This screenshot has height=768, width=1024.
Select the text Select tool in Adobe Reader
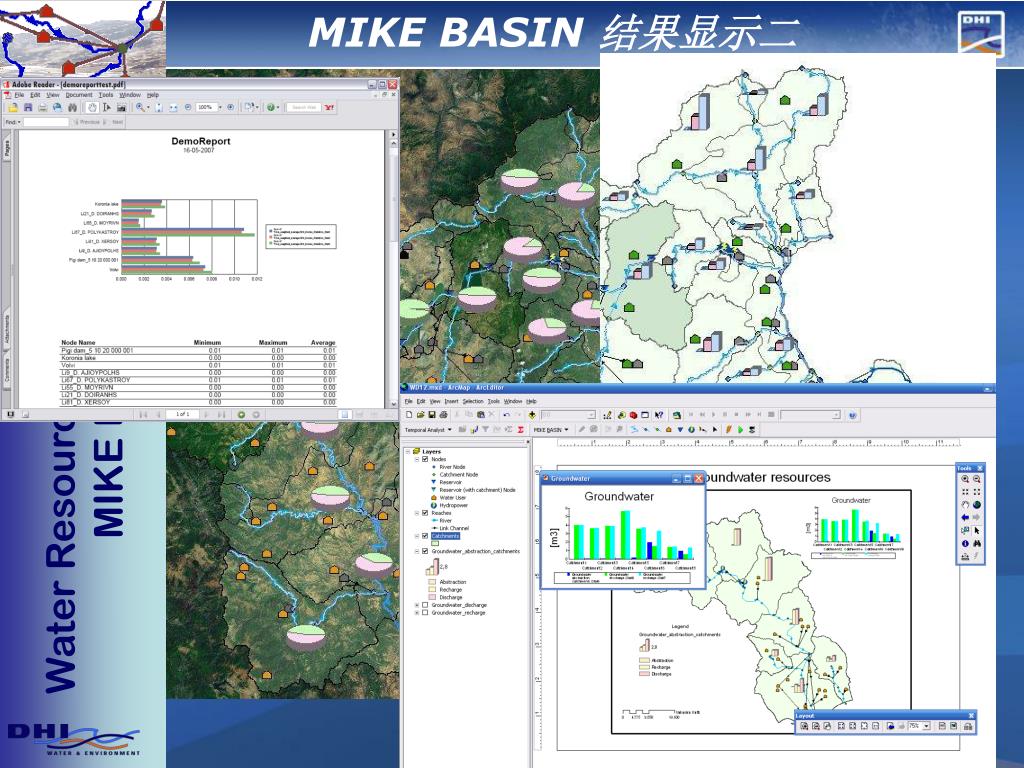click(107, 107)
